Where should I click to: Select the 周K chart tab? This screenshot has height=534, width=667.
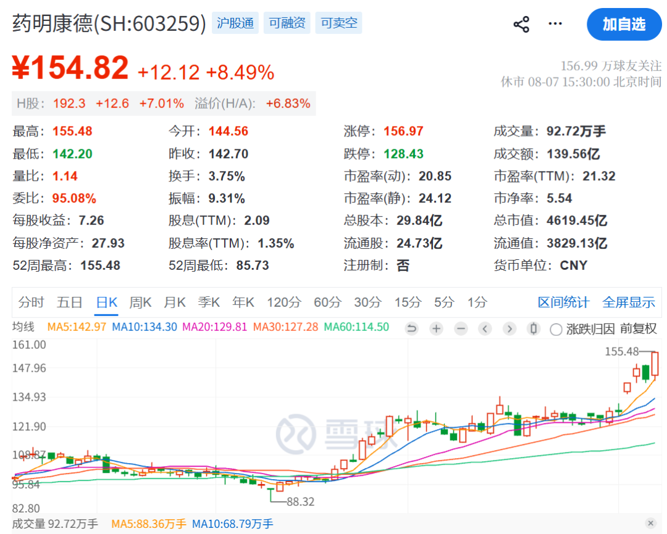click(140, 303)
